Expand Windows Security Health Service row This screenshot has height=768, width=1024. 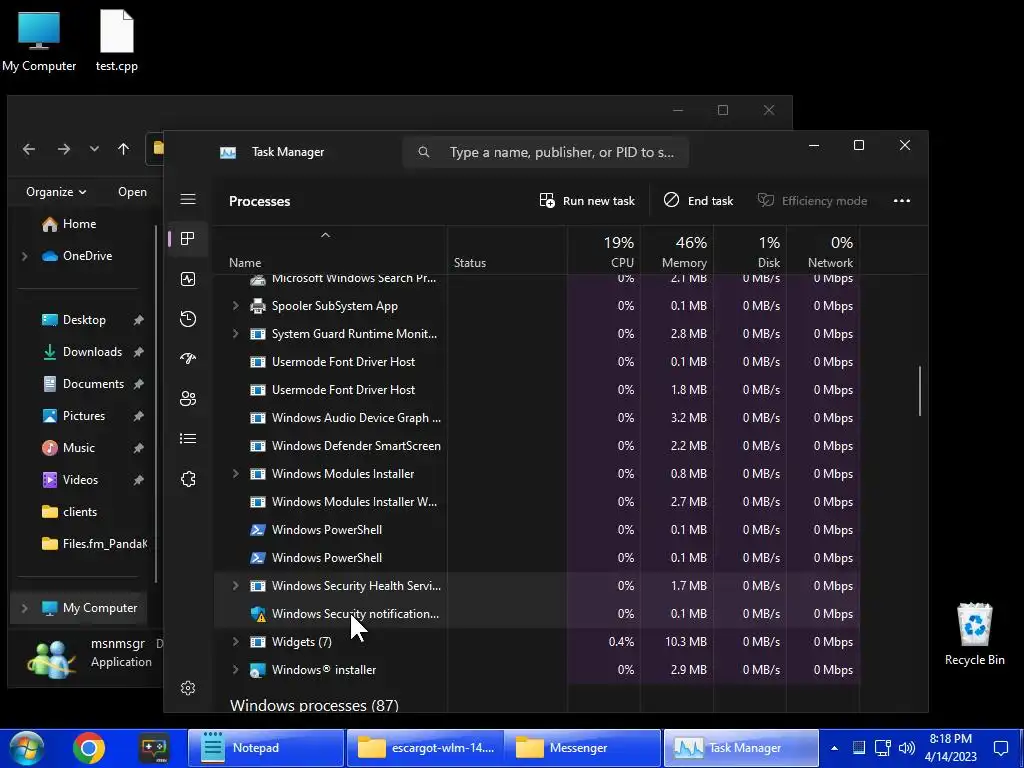[x=236, y=586]
